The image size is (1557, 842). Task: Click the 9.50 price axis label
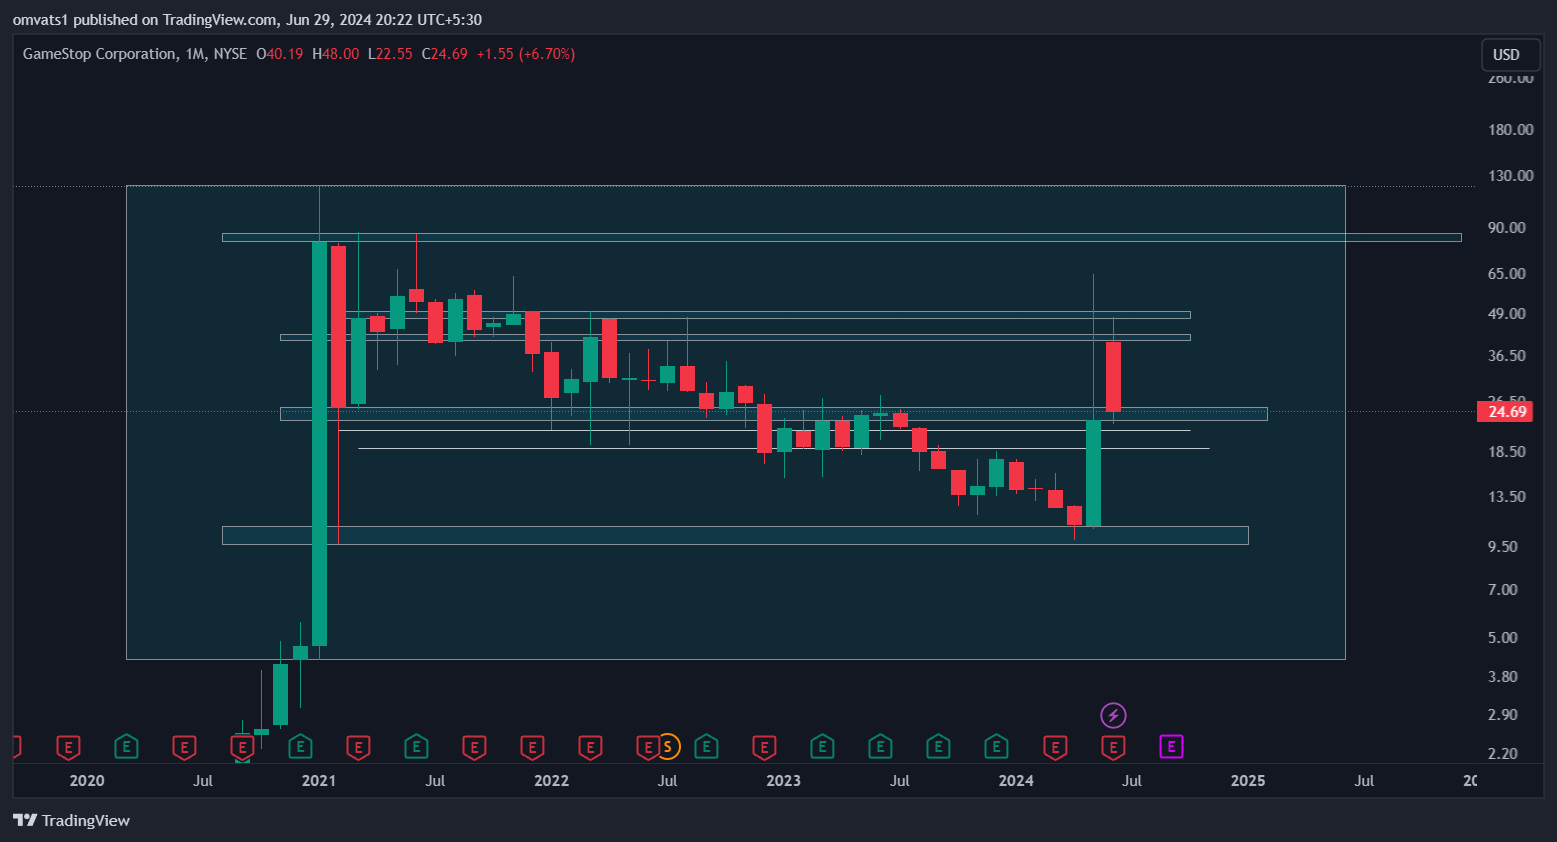[x=1503, y=546]
